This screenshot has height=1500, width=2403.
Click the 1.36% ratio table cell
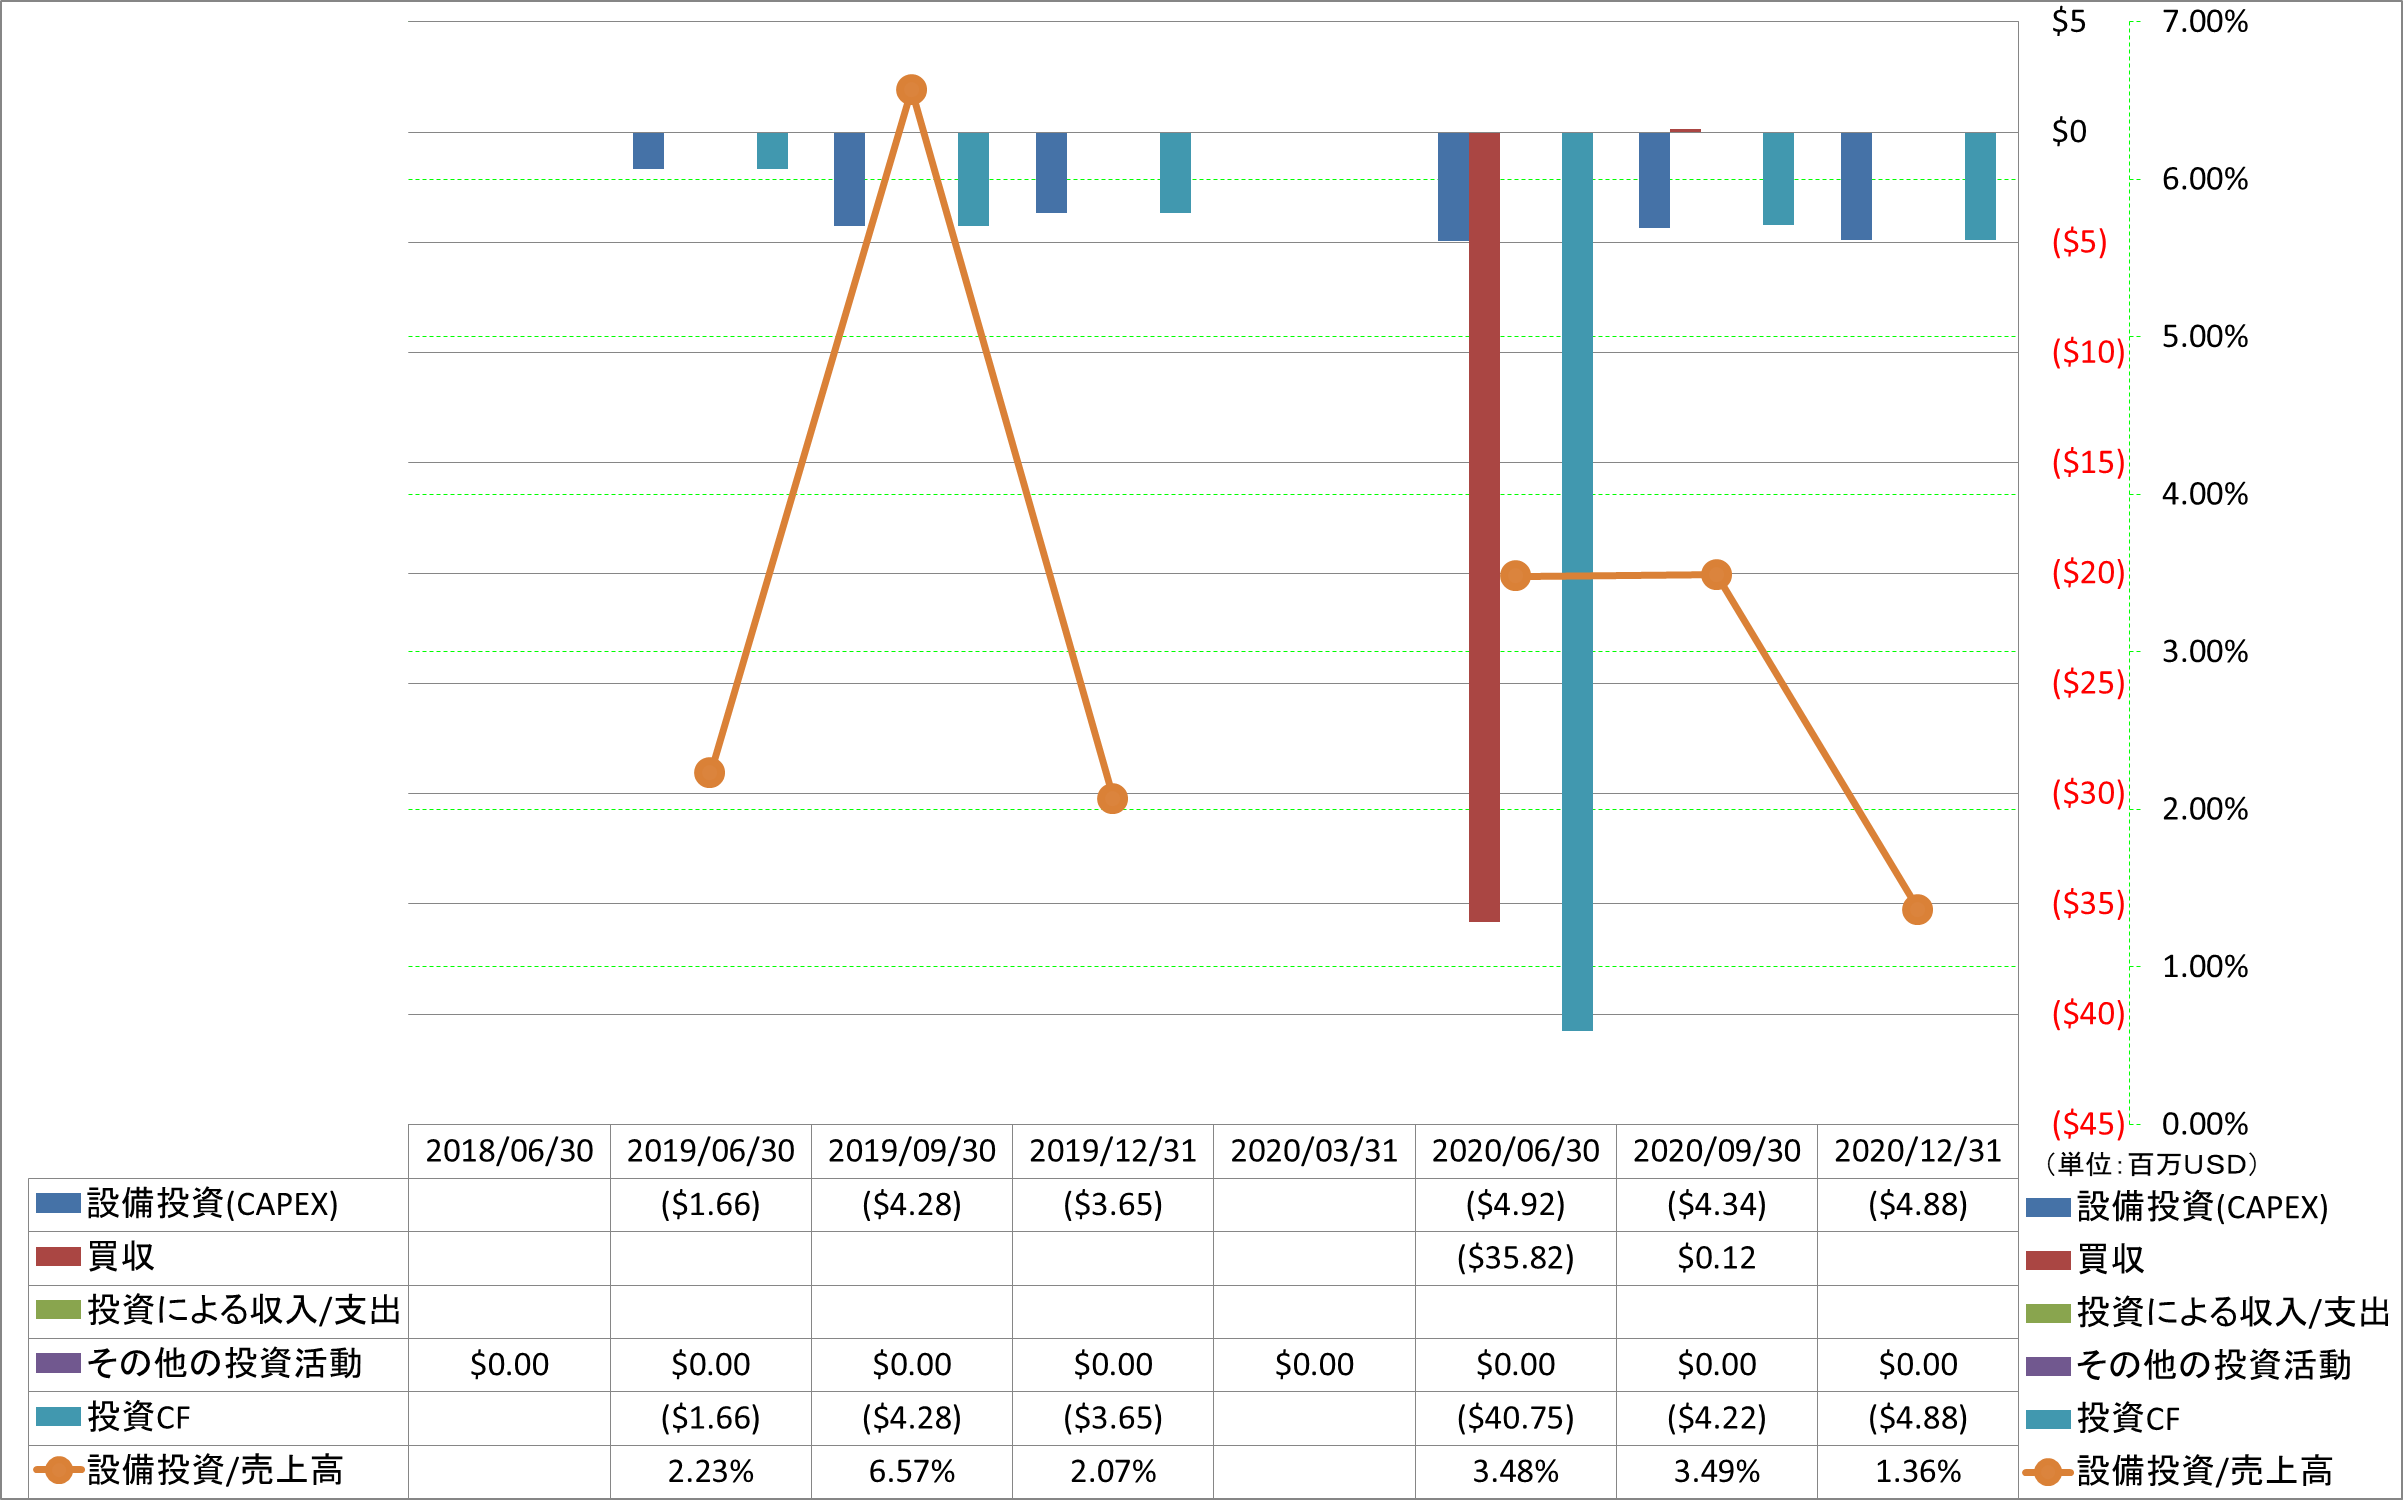(1917, 1471)
